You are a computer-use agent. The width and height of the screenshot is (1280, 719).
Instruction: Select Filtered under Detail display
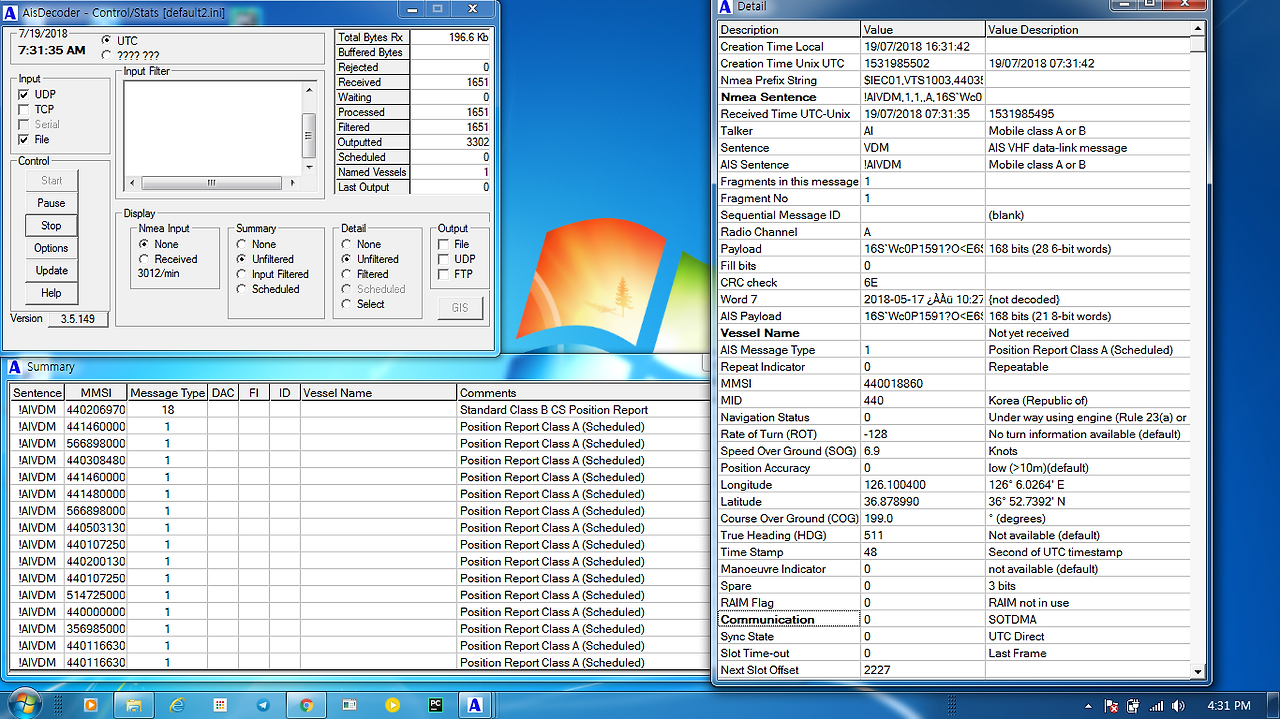pos(347,274)
